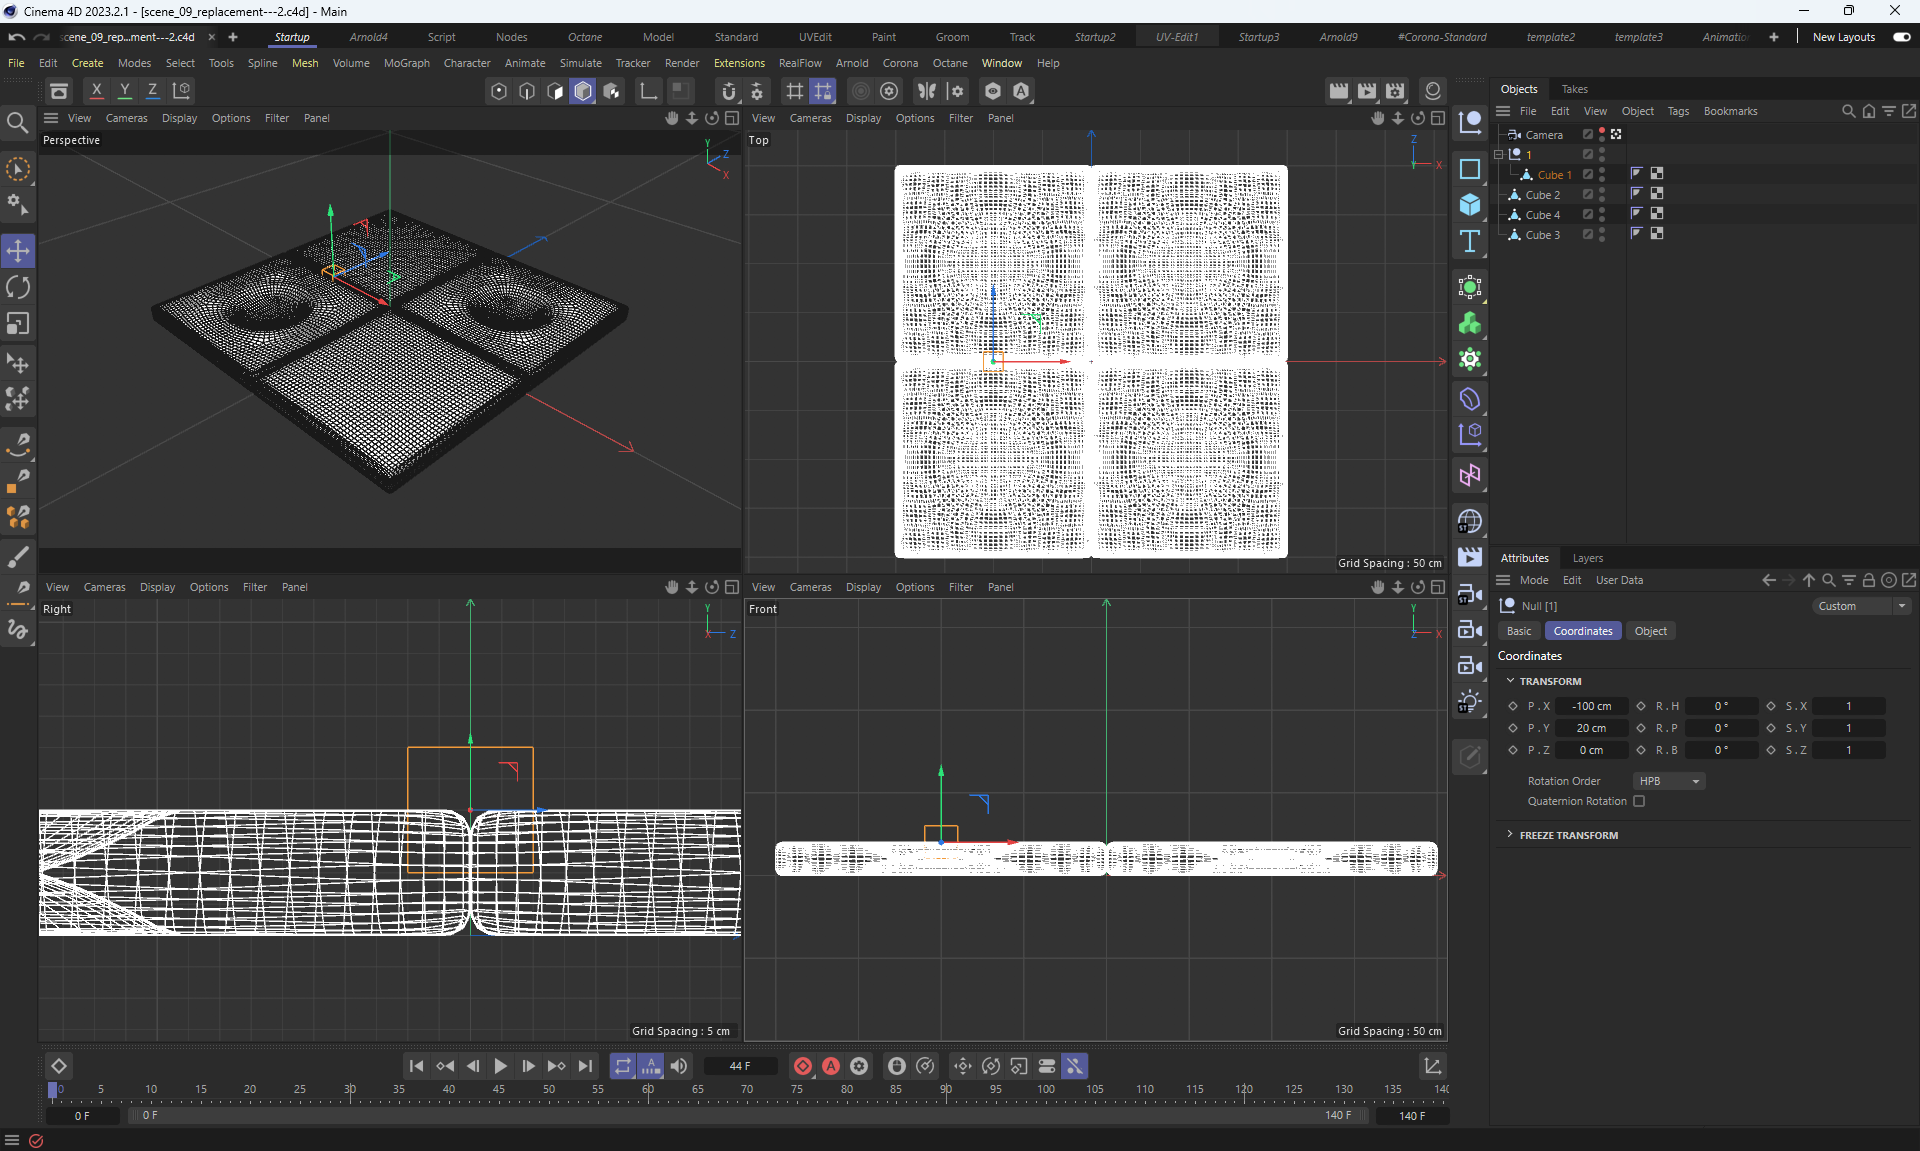Jump to the end of the animation
The height and width of the screenshot is (1151, 1920).
(585, 1066)
